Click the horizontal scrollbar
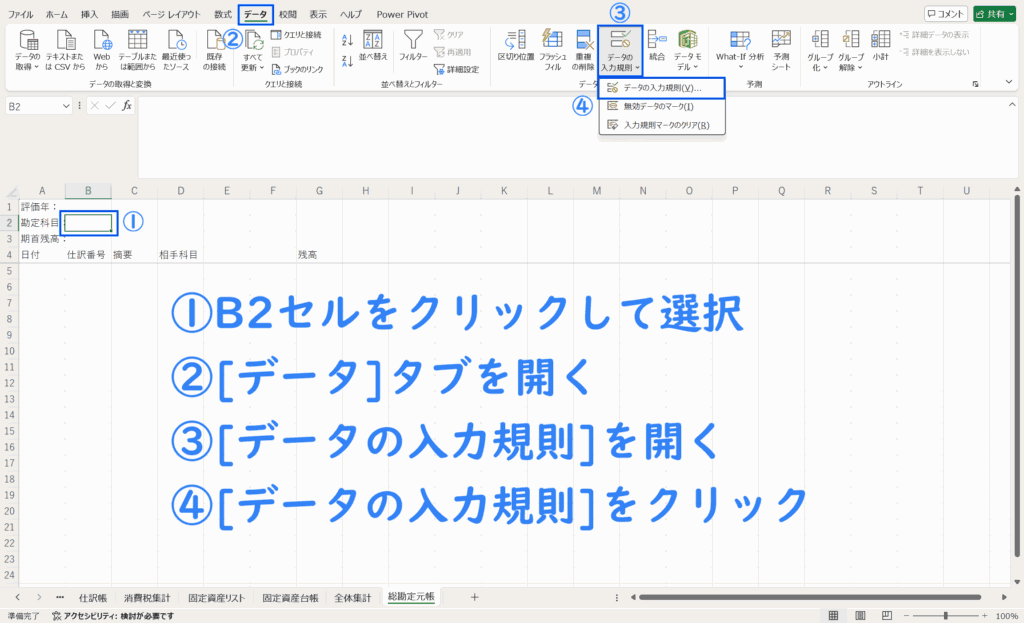The height and width of the screenshot is (623, 1024). [x=810, y=597]
